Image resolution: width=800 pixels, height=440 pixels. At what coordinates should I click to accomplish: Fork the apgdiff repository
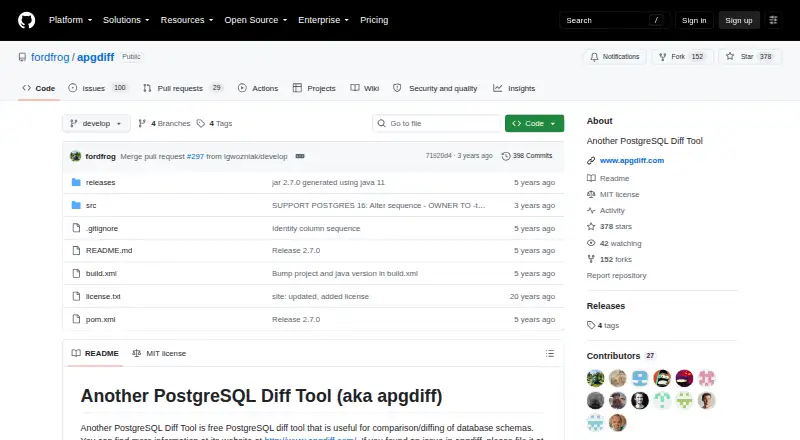coord(681,57)
